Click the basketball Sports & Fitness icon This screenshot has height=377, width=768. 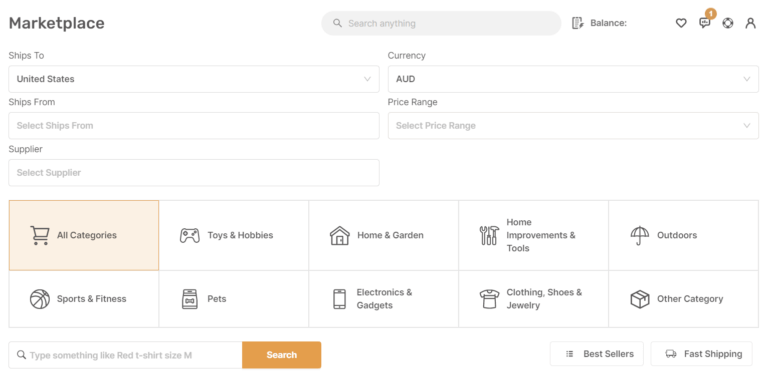(x=40, y=299)
